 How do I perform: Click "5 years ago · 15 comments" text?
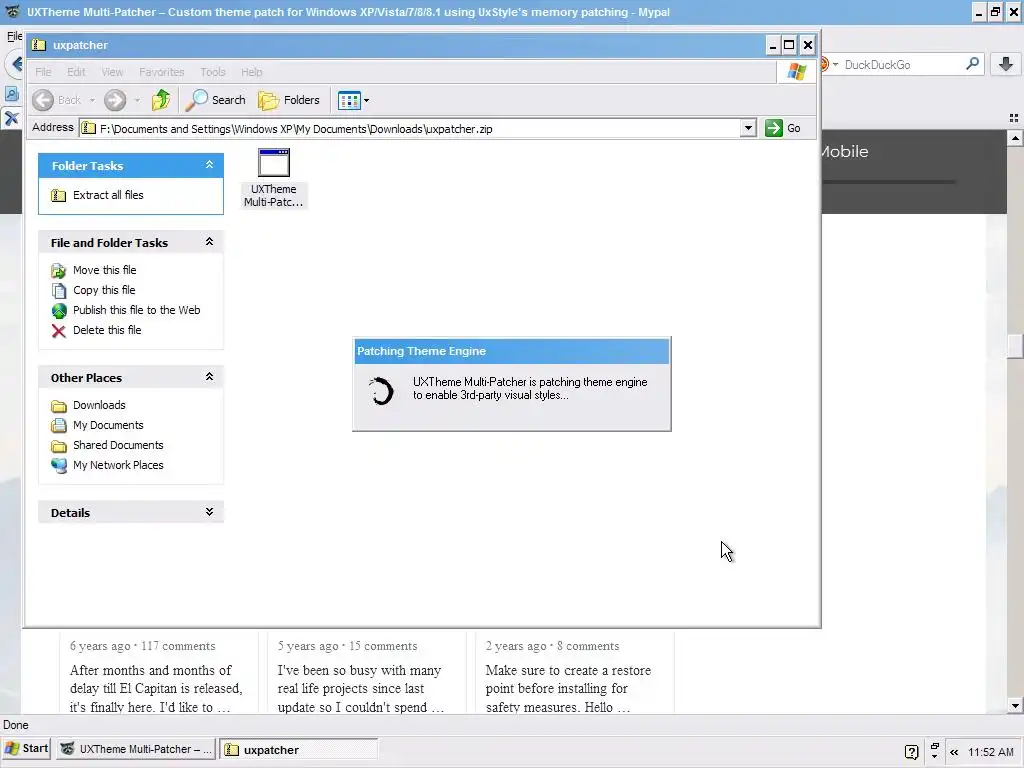pos(347,646)
